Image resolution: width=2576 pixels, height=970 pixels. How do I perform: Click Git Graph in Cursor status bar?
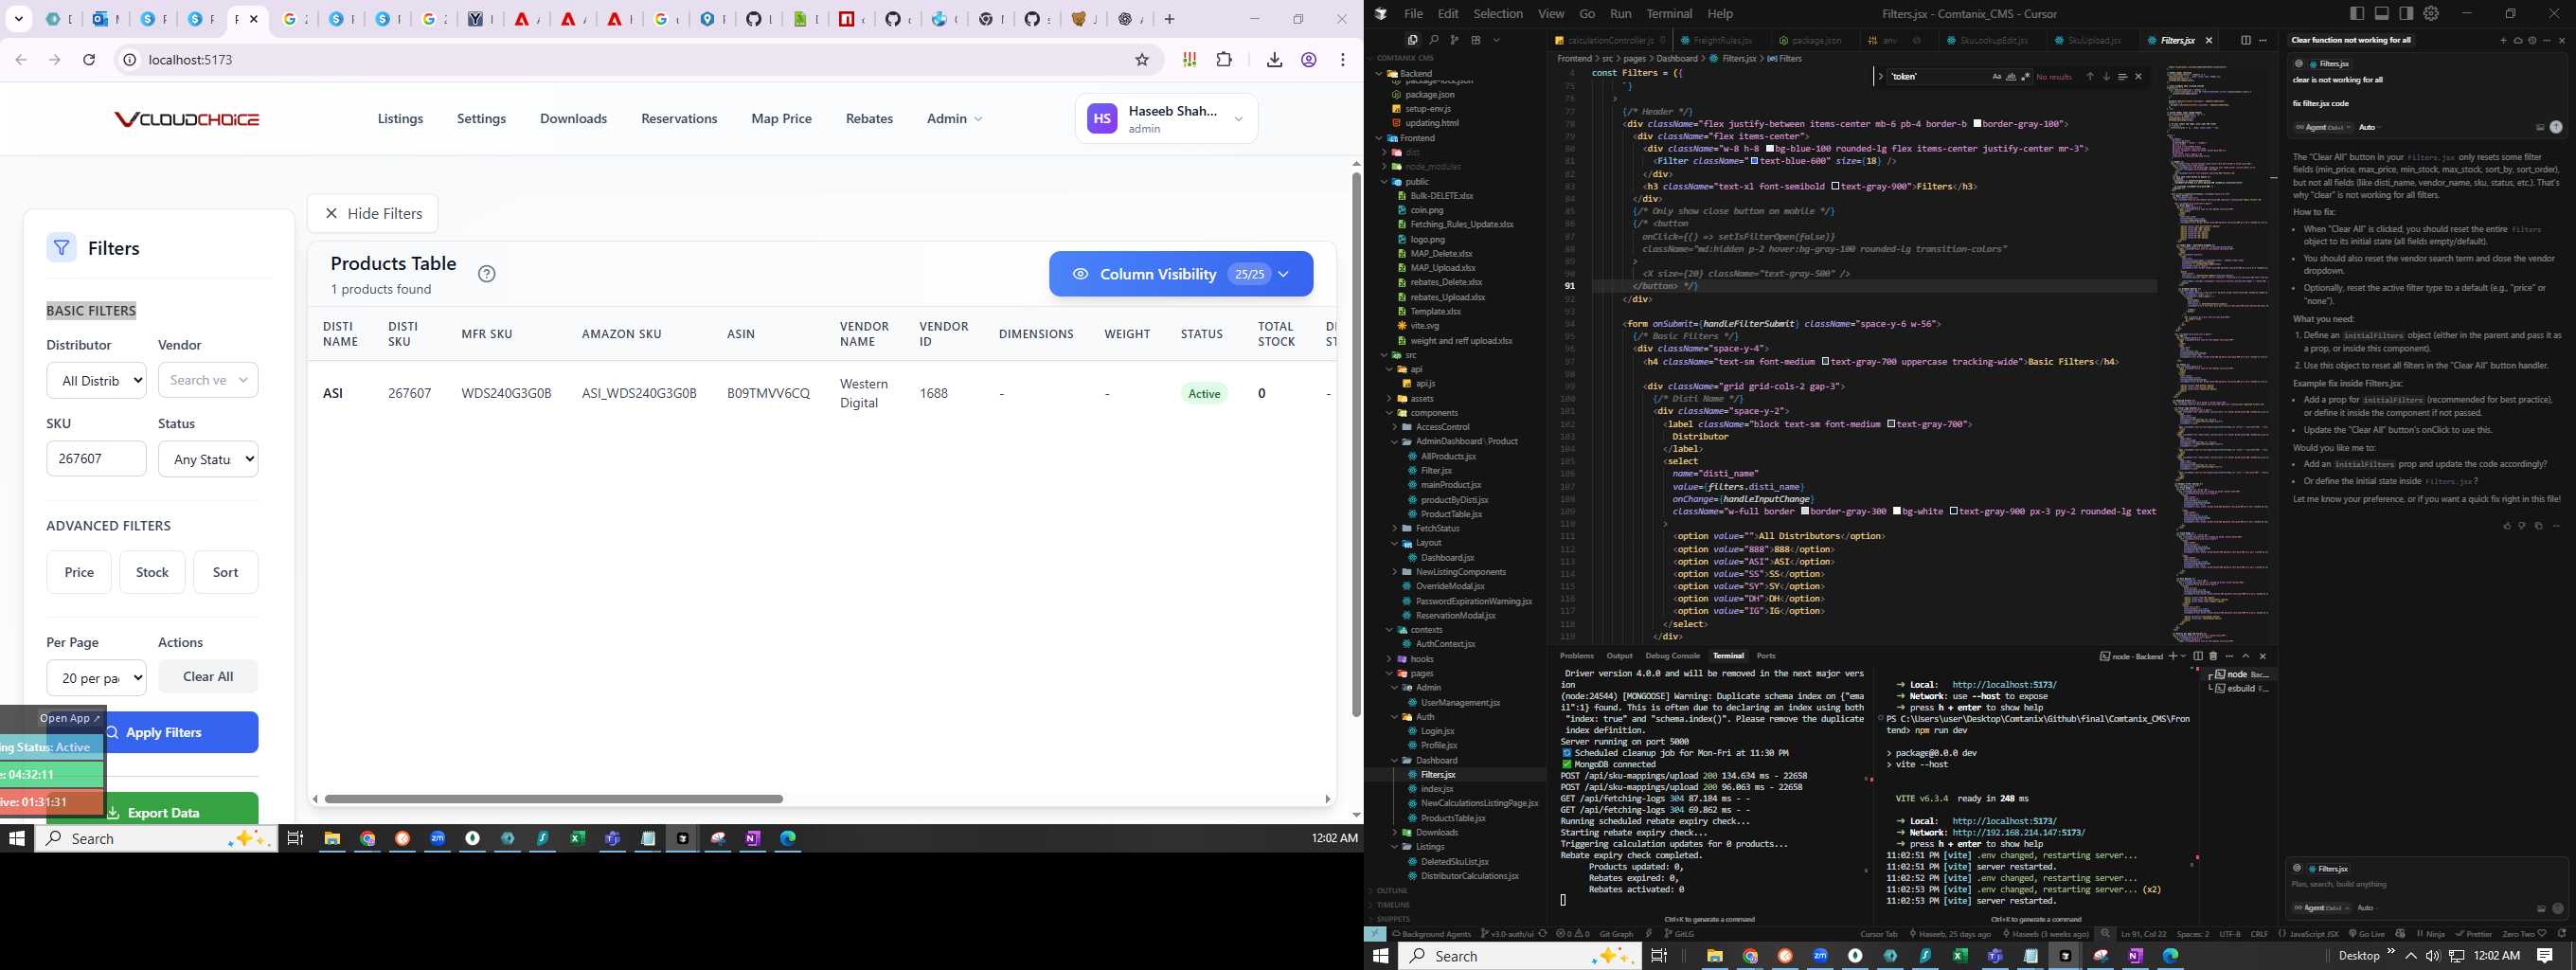[1616, 934]
